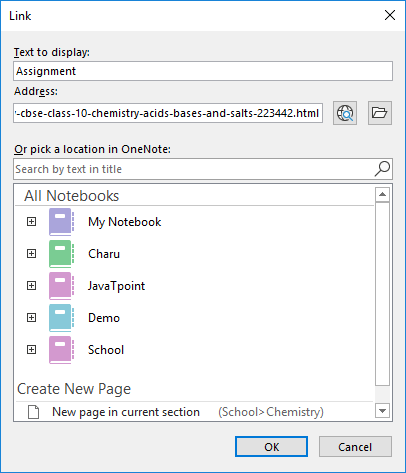Click the search magnifier icon in title search
This screenshot has height=473, width=406.
(382, 169)
